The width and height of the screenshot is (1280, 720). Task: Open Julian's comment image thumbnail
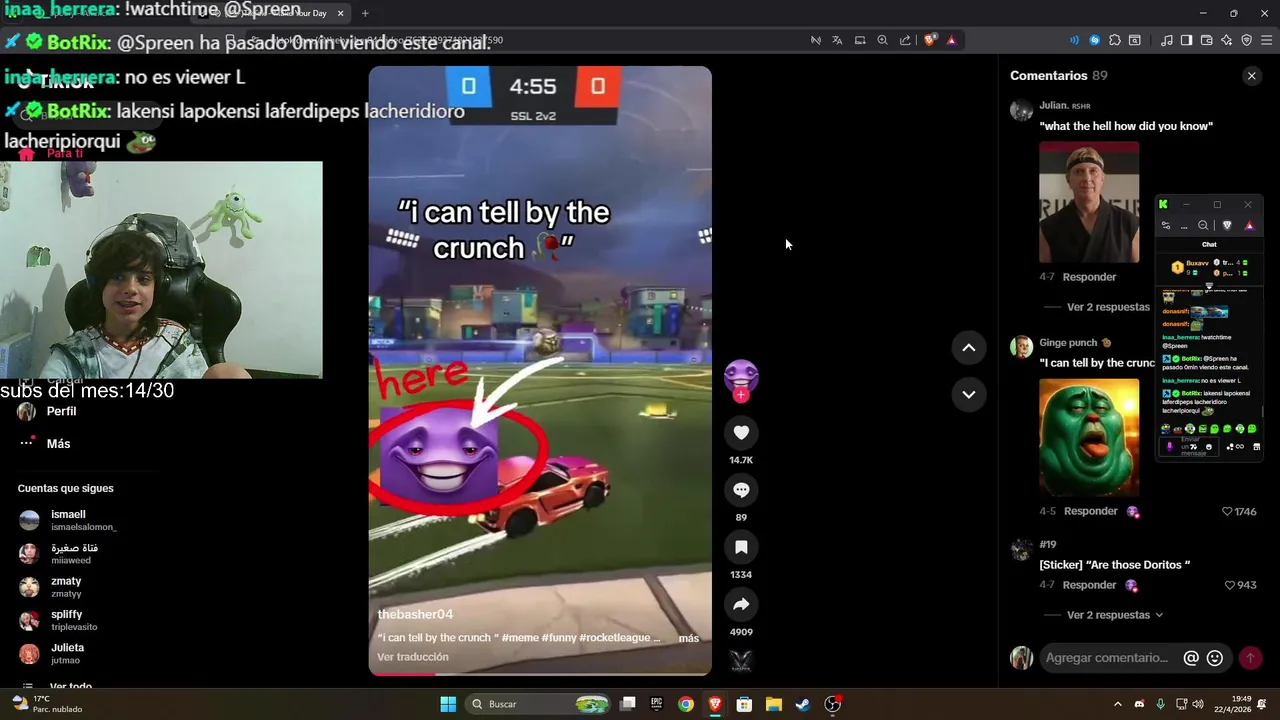[1089, 202]
